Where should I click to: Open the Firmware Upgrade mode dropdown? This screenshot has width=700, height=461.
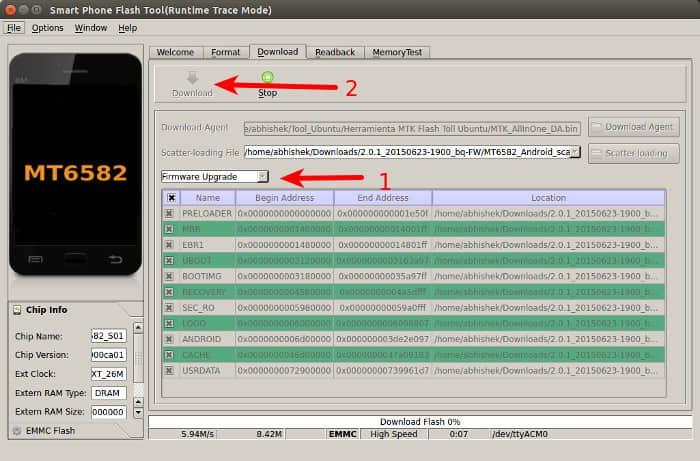tap(214, 176)
